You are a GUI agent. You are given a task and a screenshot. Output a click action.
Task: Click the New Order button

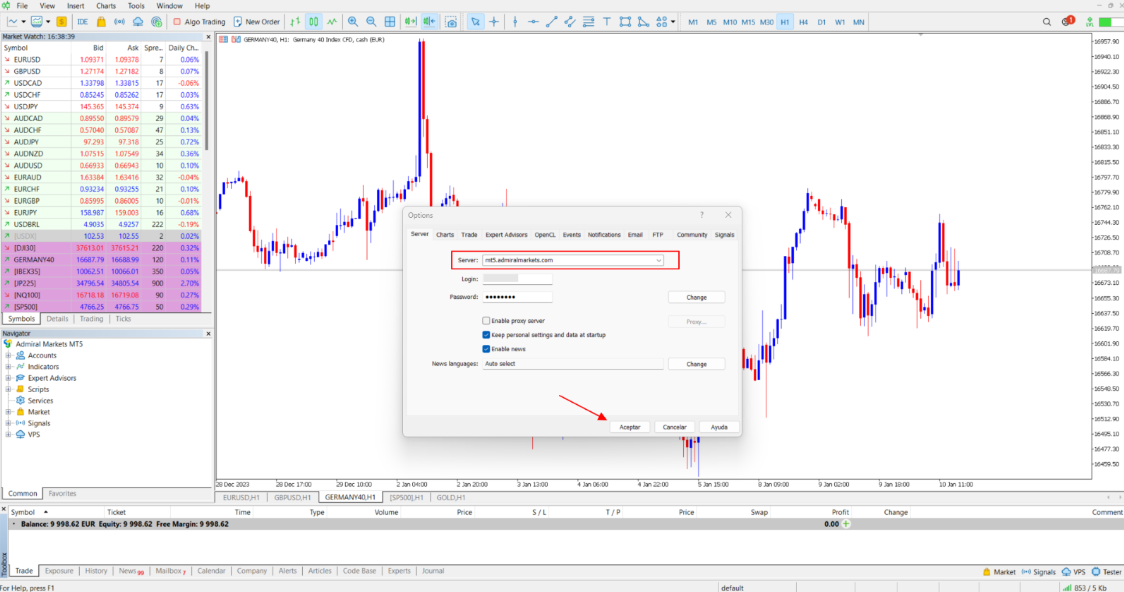257,22
